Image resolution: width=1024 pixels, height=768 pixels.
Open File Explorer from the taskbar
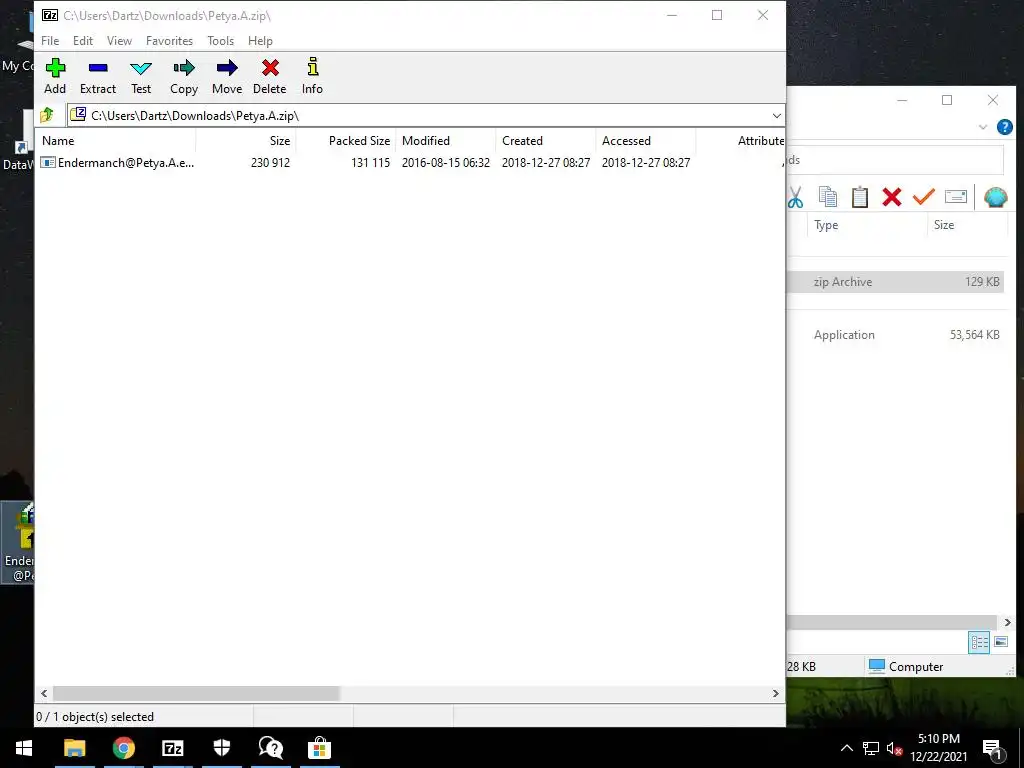tap(74, 748)
